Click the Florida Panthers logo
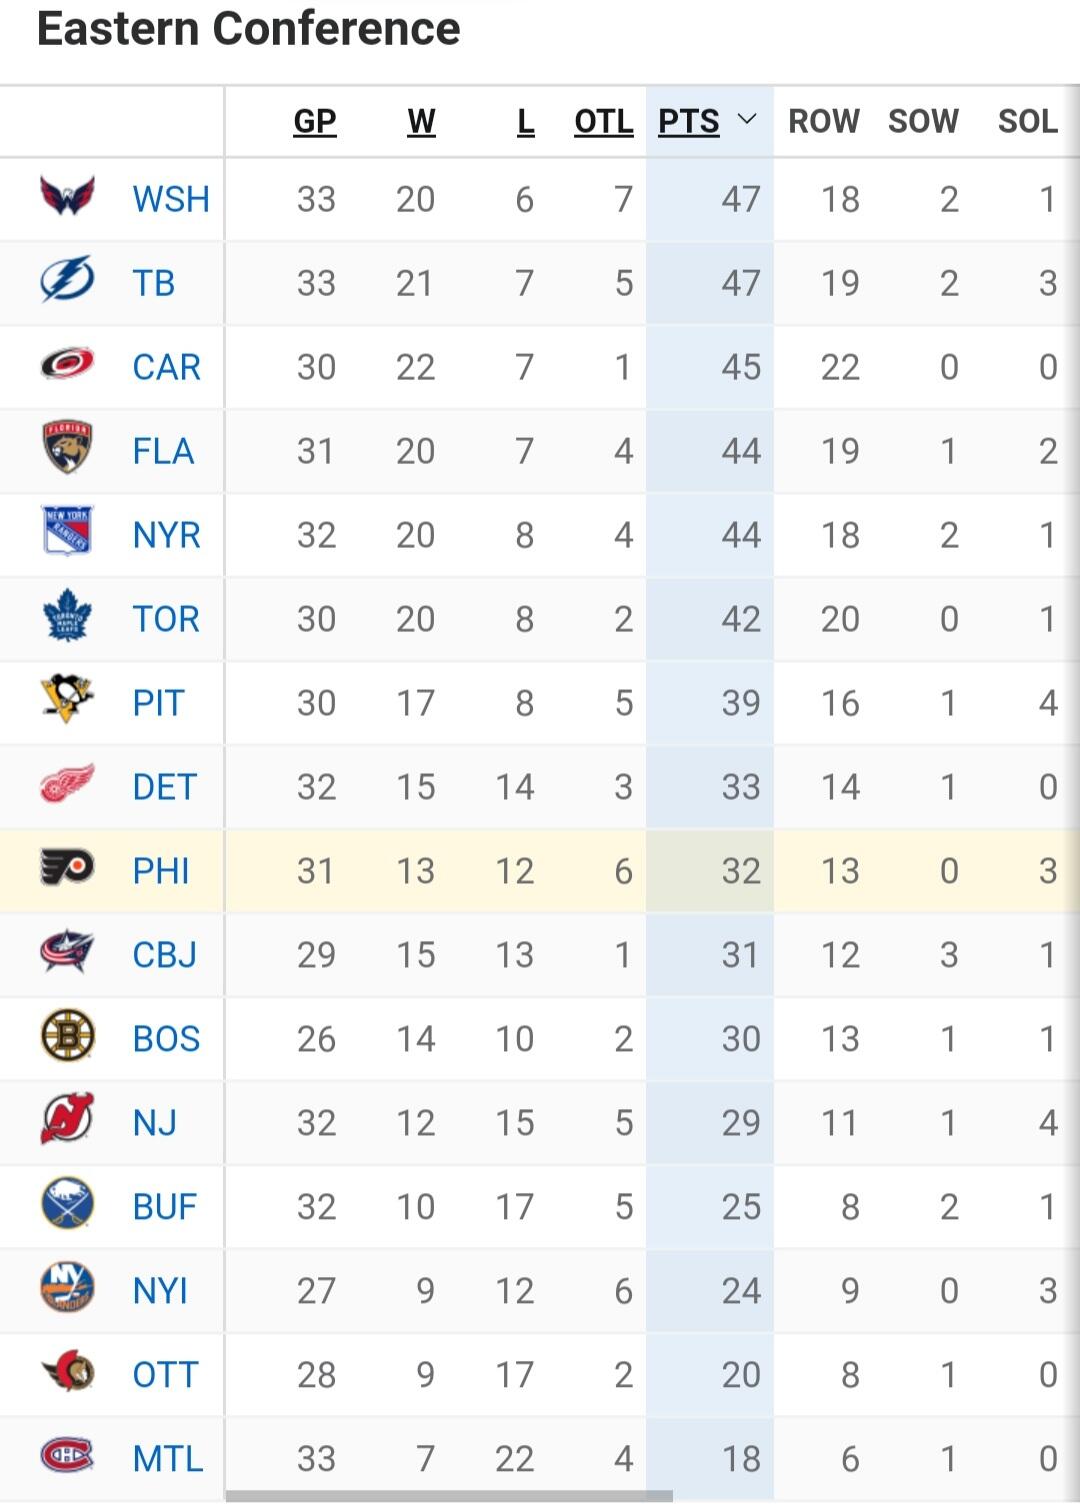 [67, 448]
